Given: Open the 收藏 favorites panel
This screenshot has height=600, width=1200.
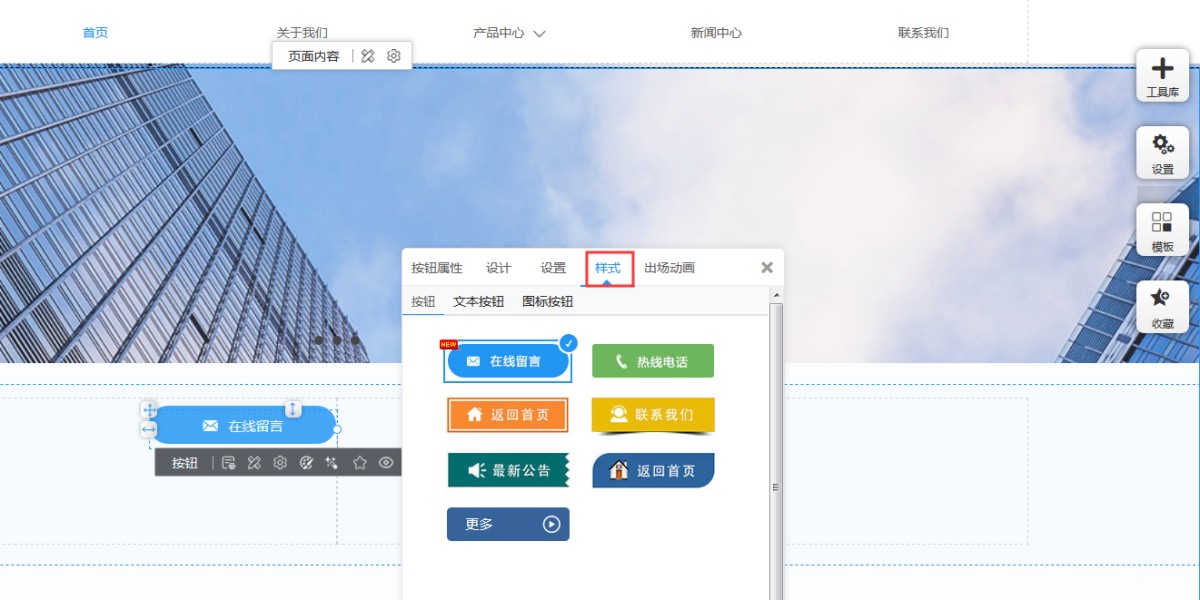Looking at the screenshot, I should click(x=1162, y=307).
